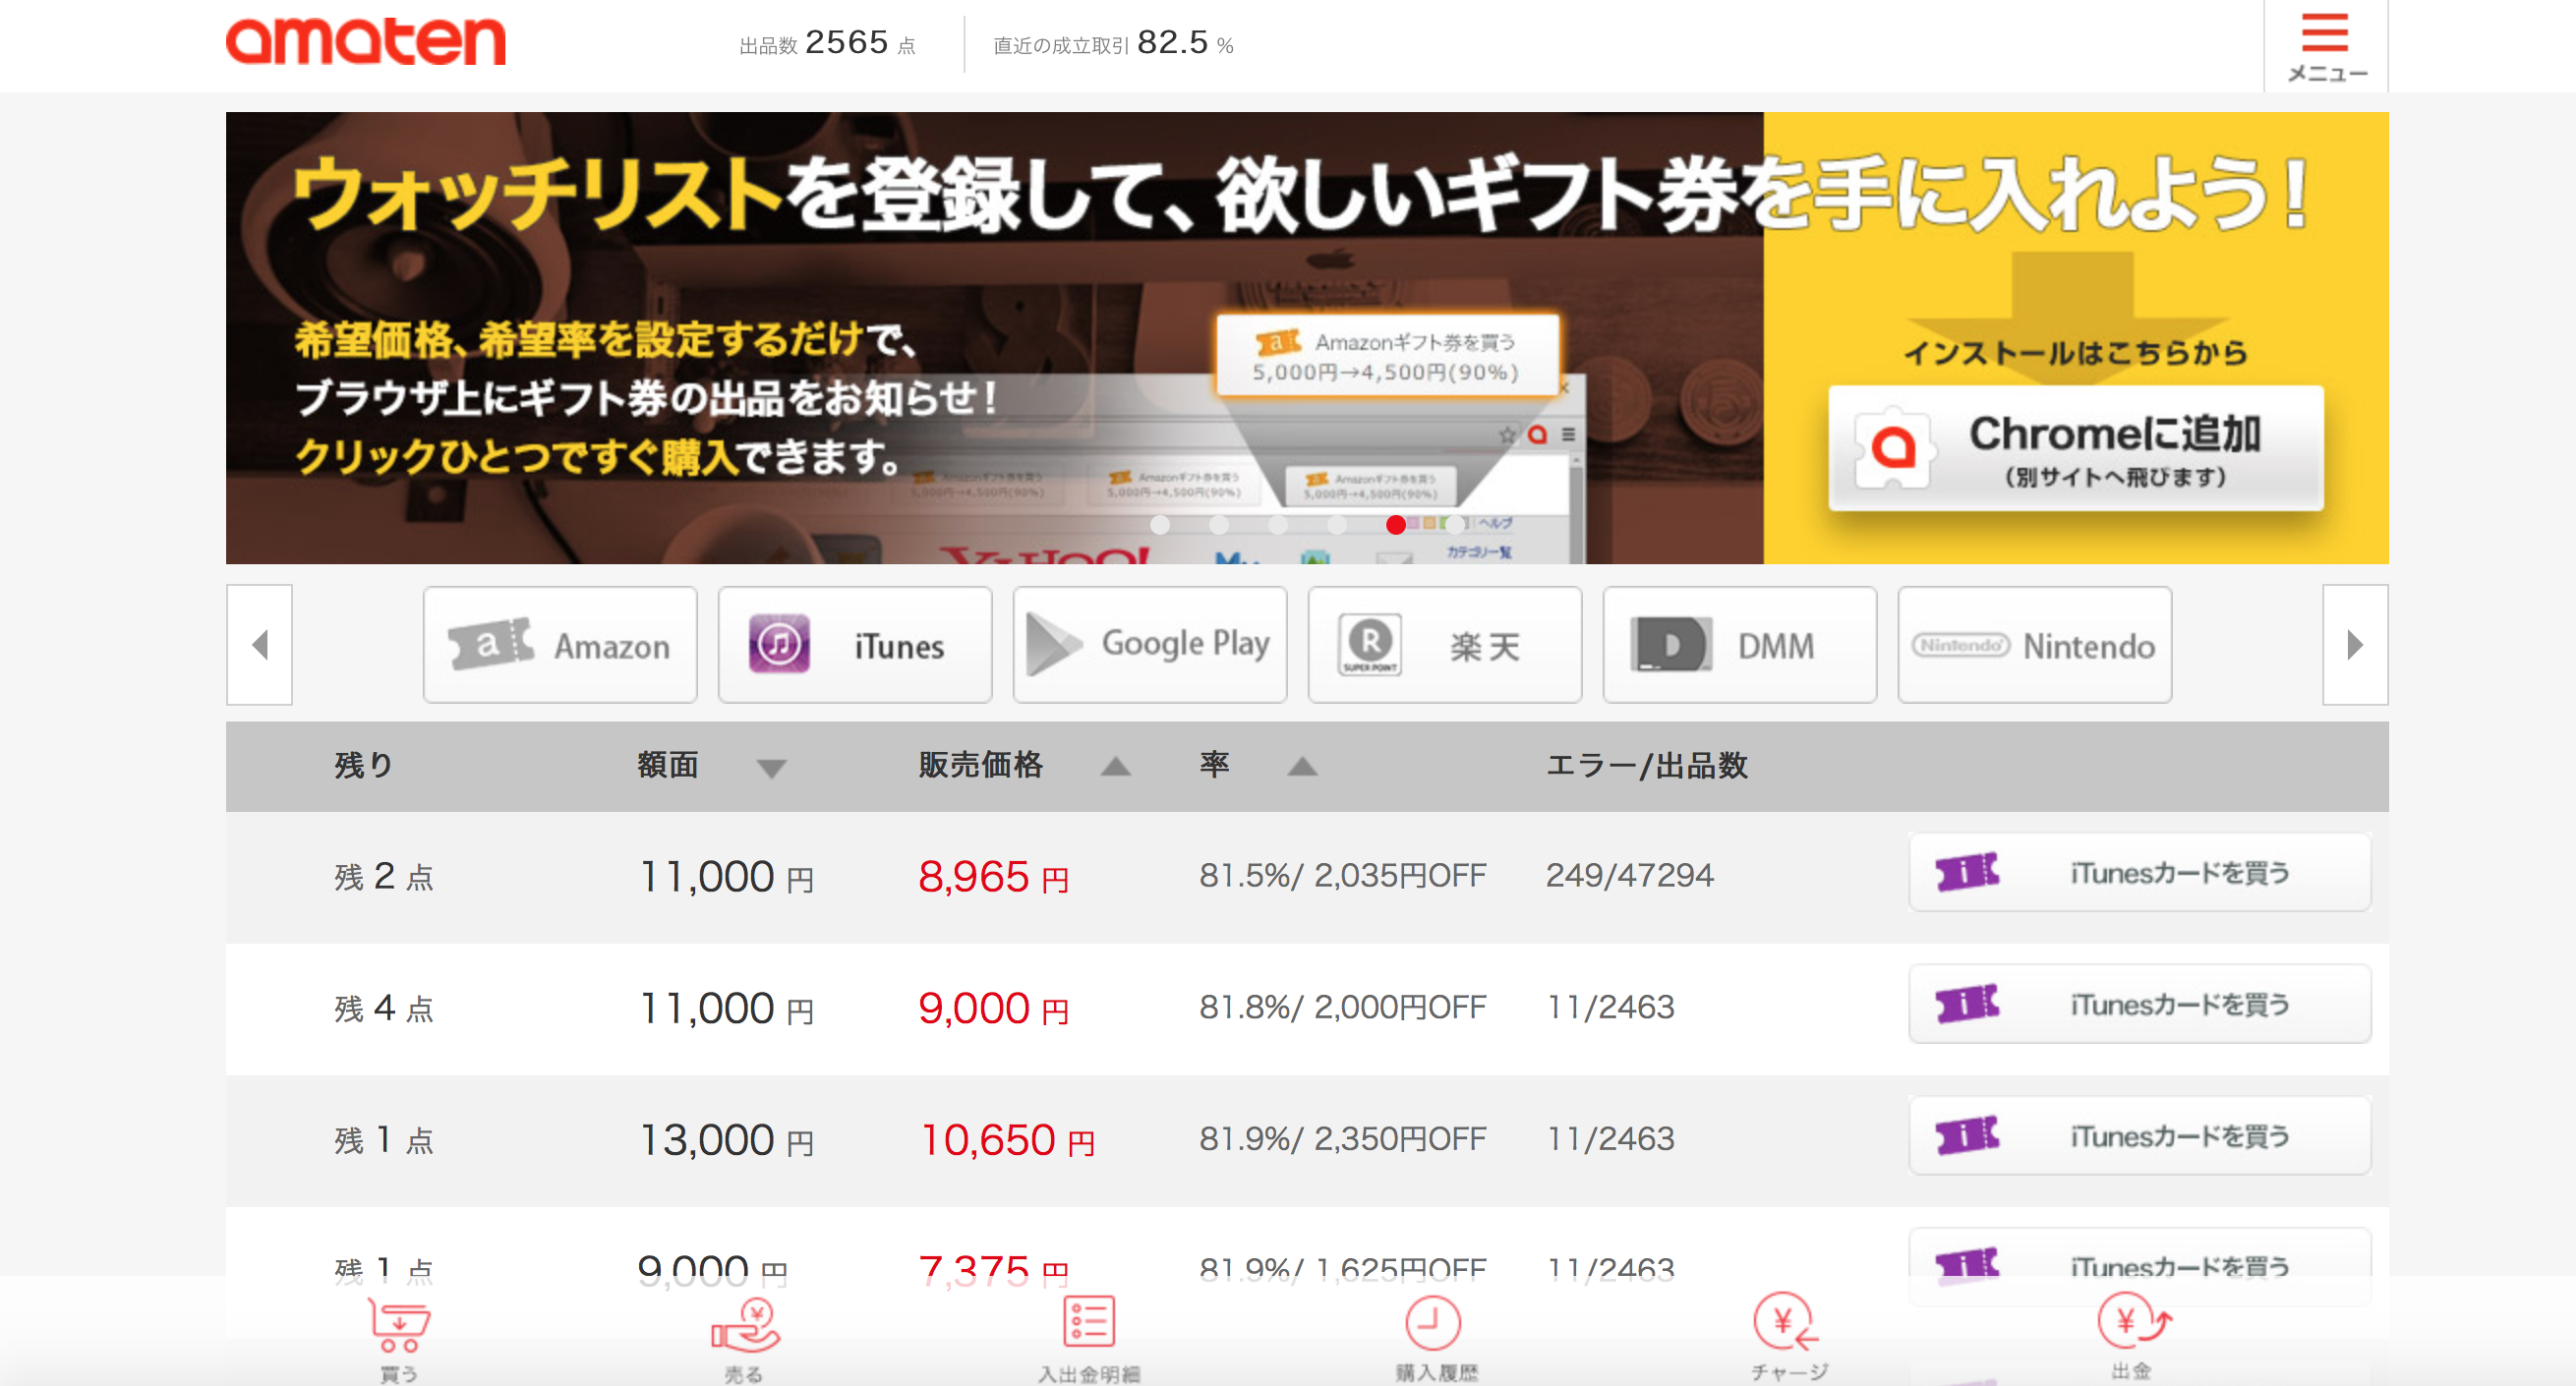
Task: Open the hamburger メニュー
Action: pyautogui.click(x=2324, y=45)
